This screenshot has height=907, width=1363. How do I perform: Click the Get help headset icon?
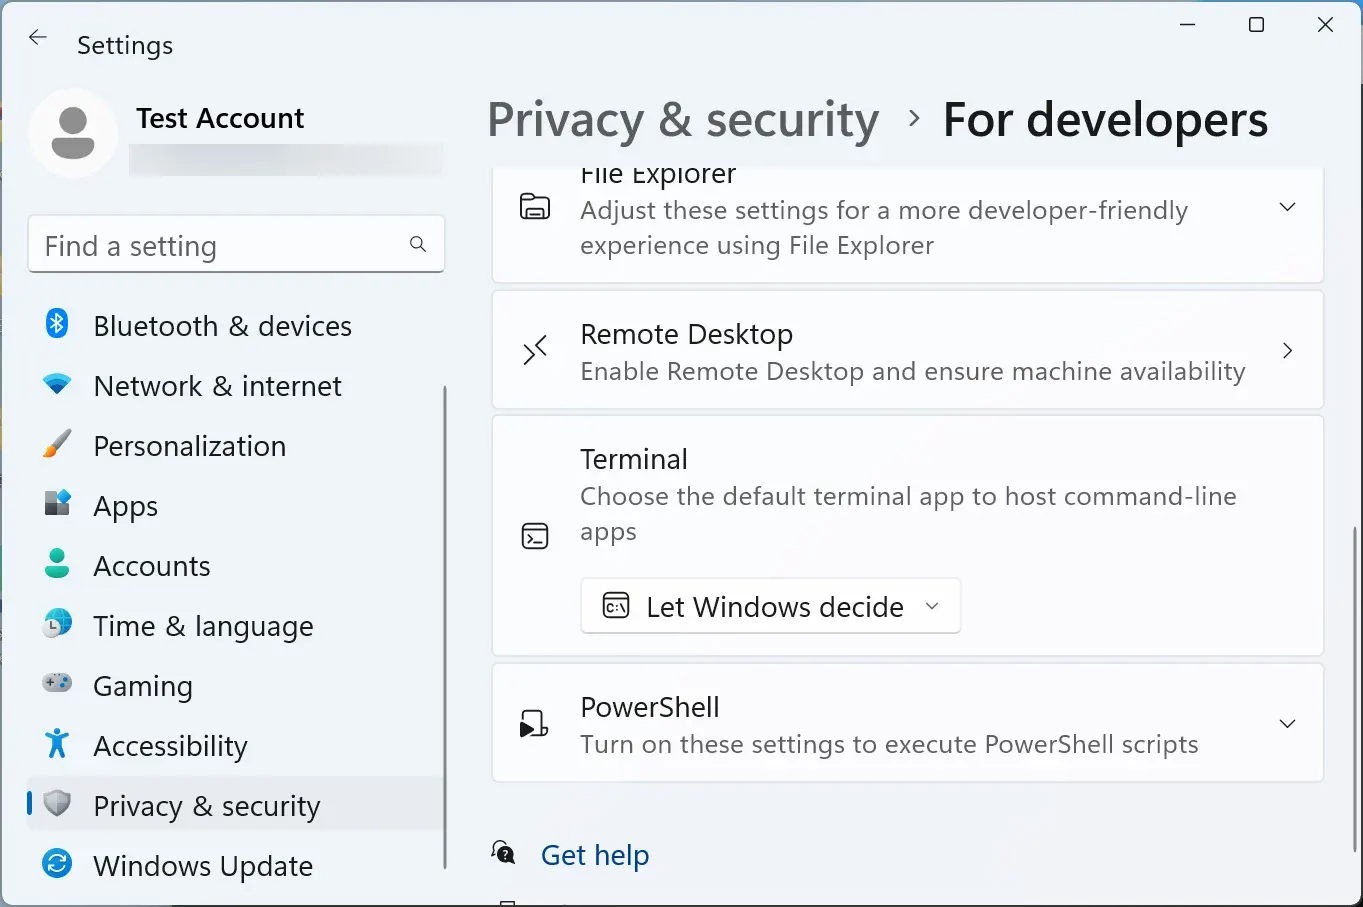click(503, 853)
